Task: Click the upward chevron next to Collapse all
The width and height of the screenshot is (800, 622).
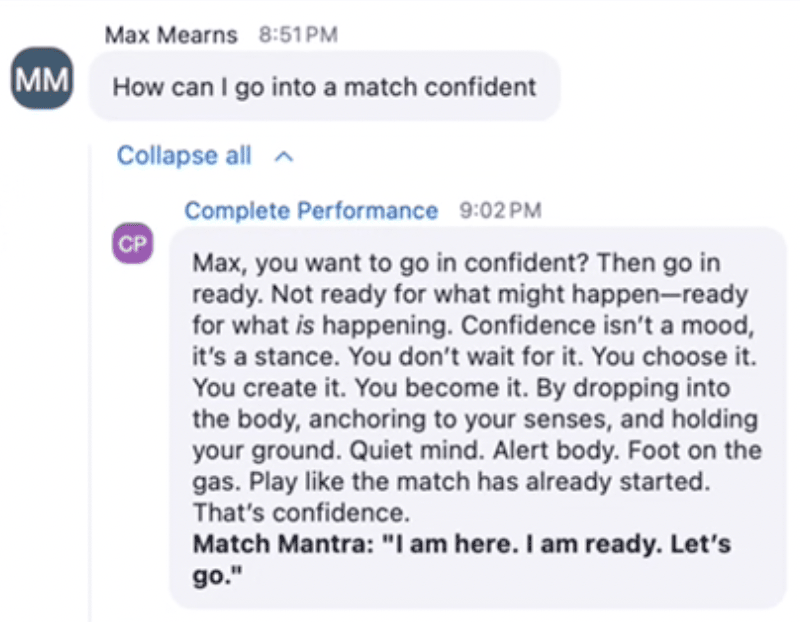Action: [x=284, y=157]
